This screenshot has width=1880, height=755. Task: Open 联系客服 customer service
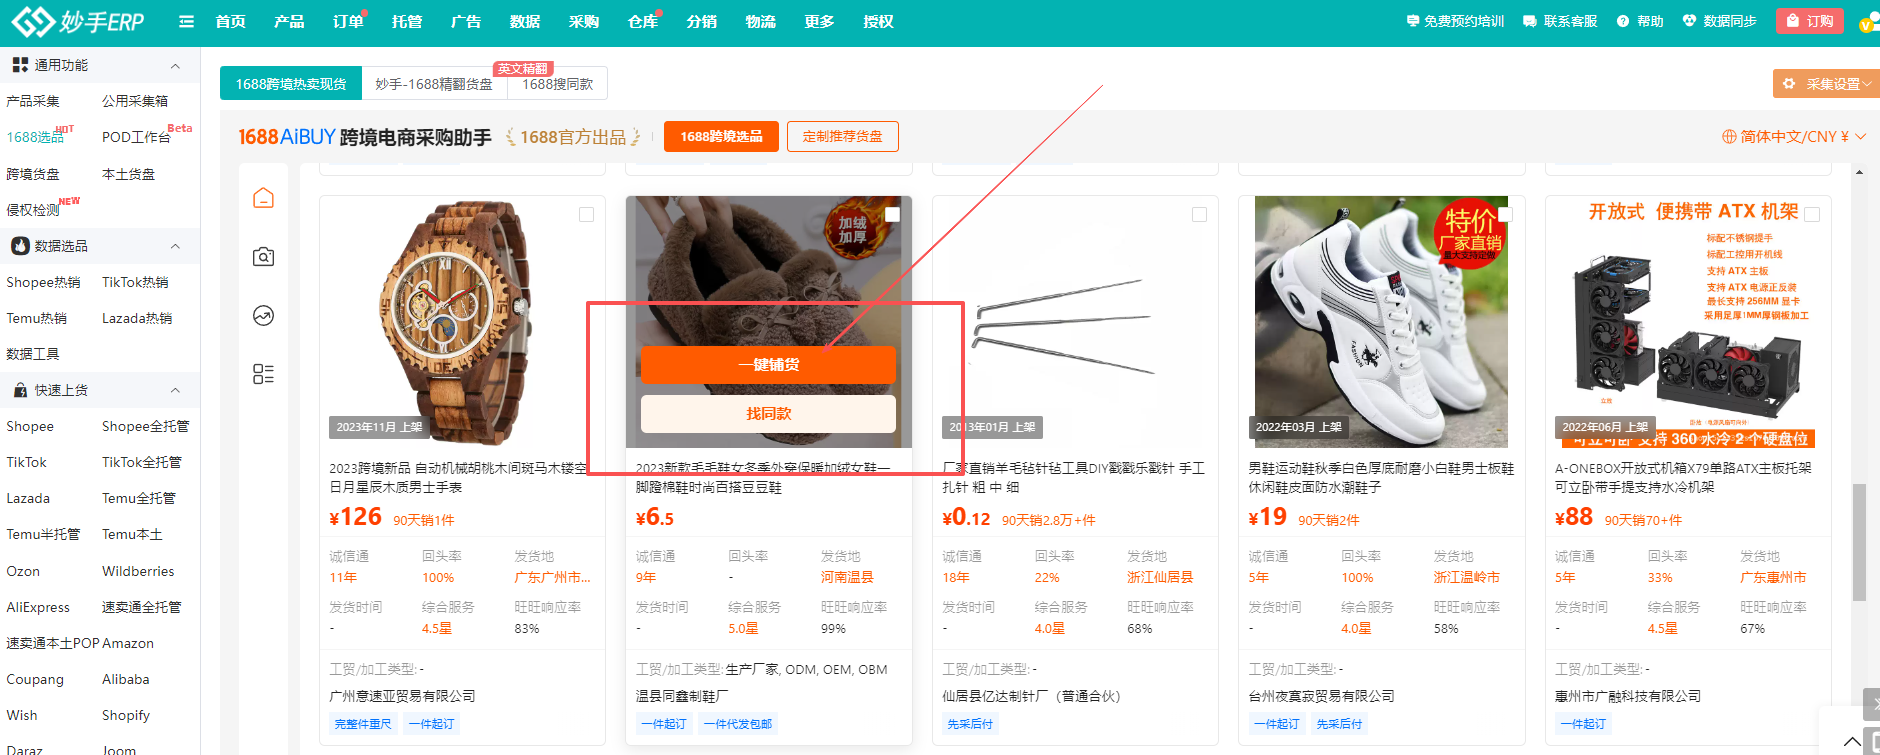(1560, 21)
